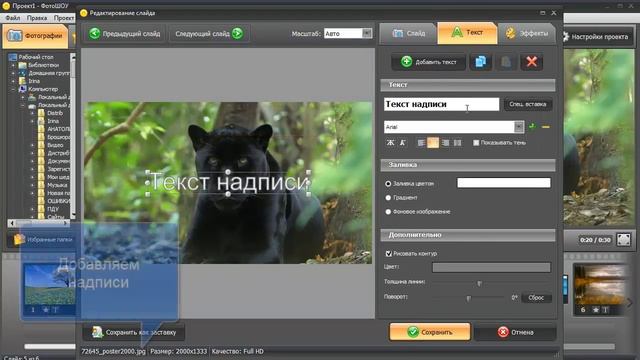The width and height of the screenshot is (640, 360).
Task: Click the green previous slide arrow icon
Action: coord(95,33)
